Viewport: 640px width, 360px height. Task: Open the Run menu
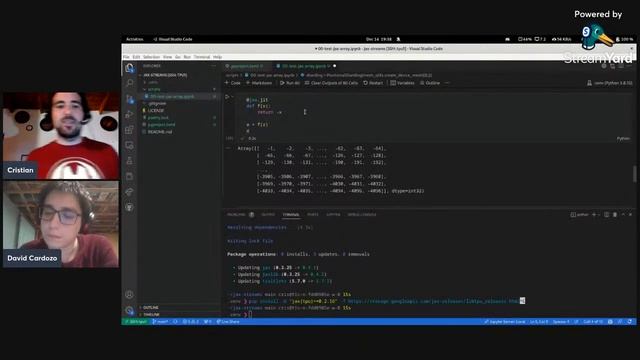tap(187, 57)
